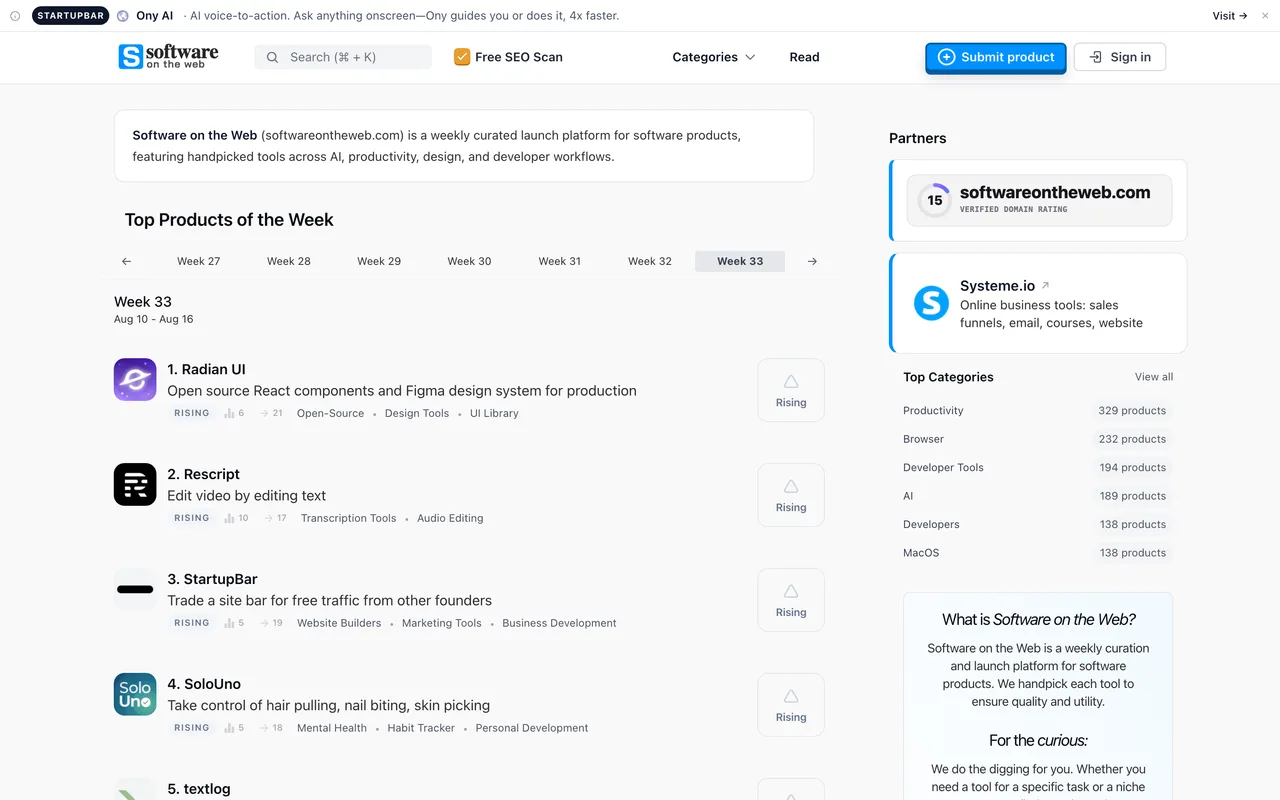Open the textlog product title
This screenshot has width=1280, height=800.
tap(199, 789)
